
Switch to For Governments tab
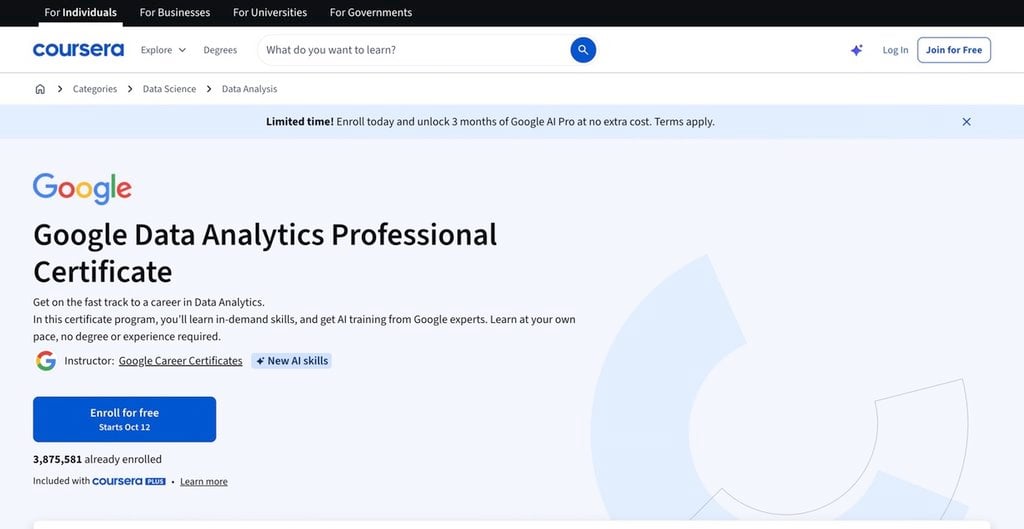(371, 12)
